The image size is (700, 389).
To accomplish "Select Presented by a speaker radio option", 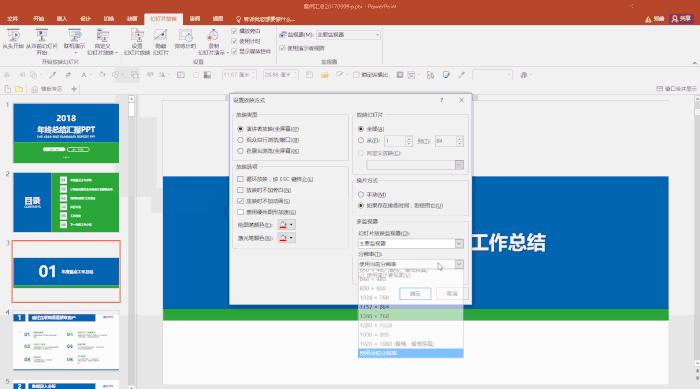I will [x=241, y=129].
